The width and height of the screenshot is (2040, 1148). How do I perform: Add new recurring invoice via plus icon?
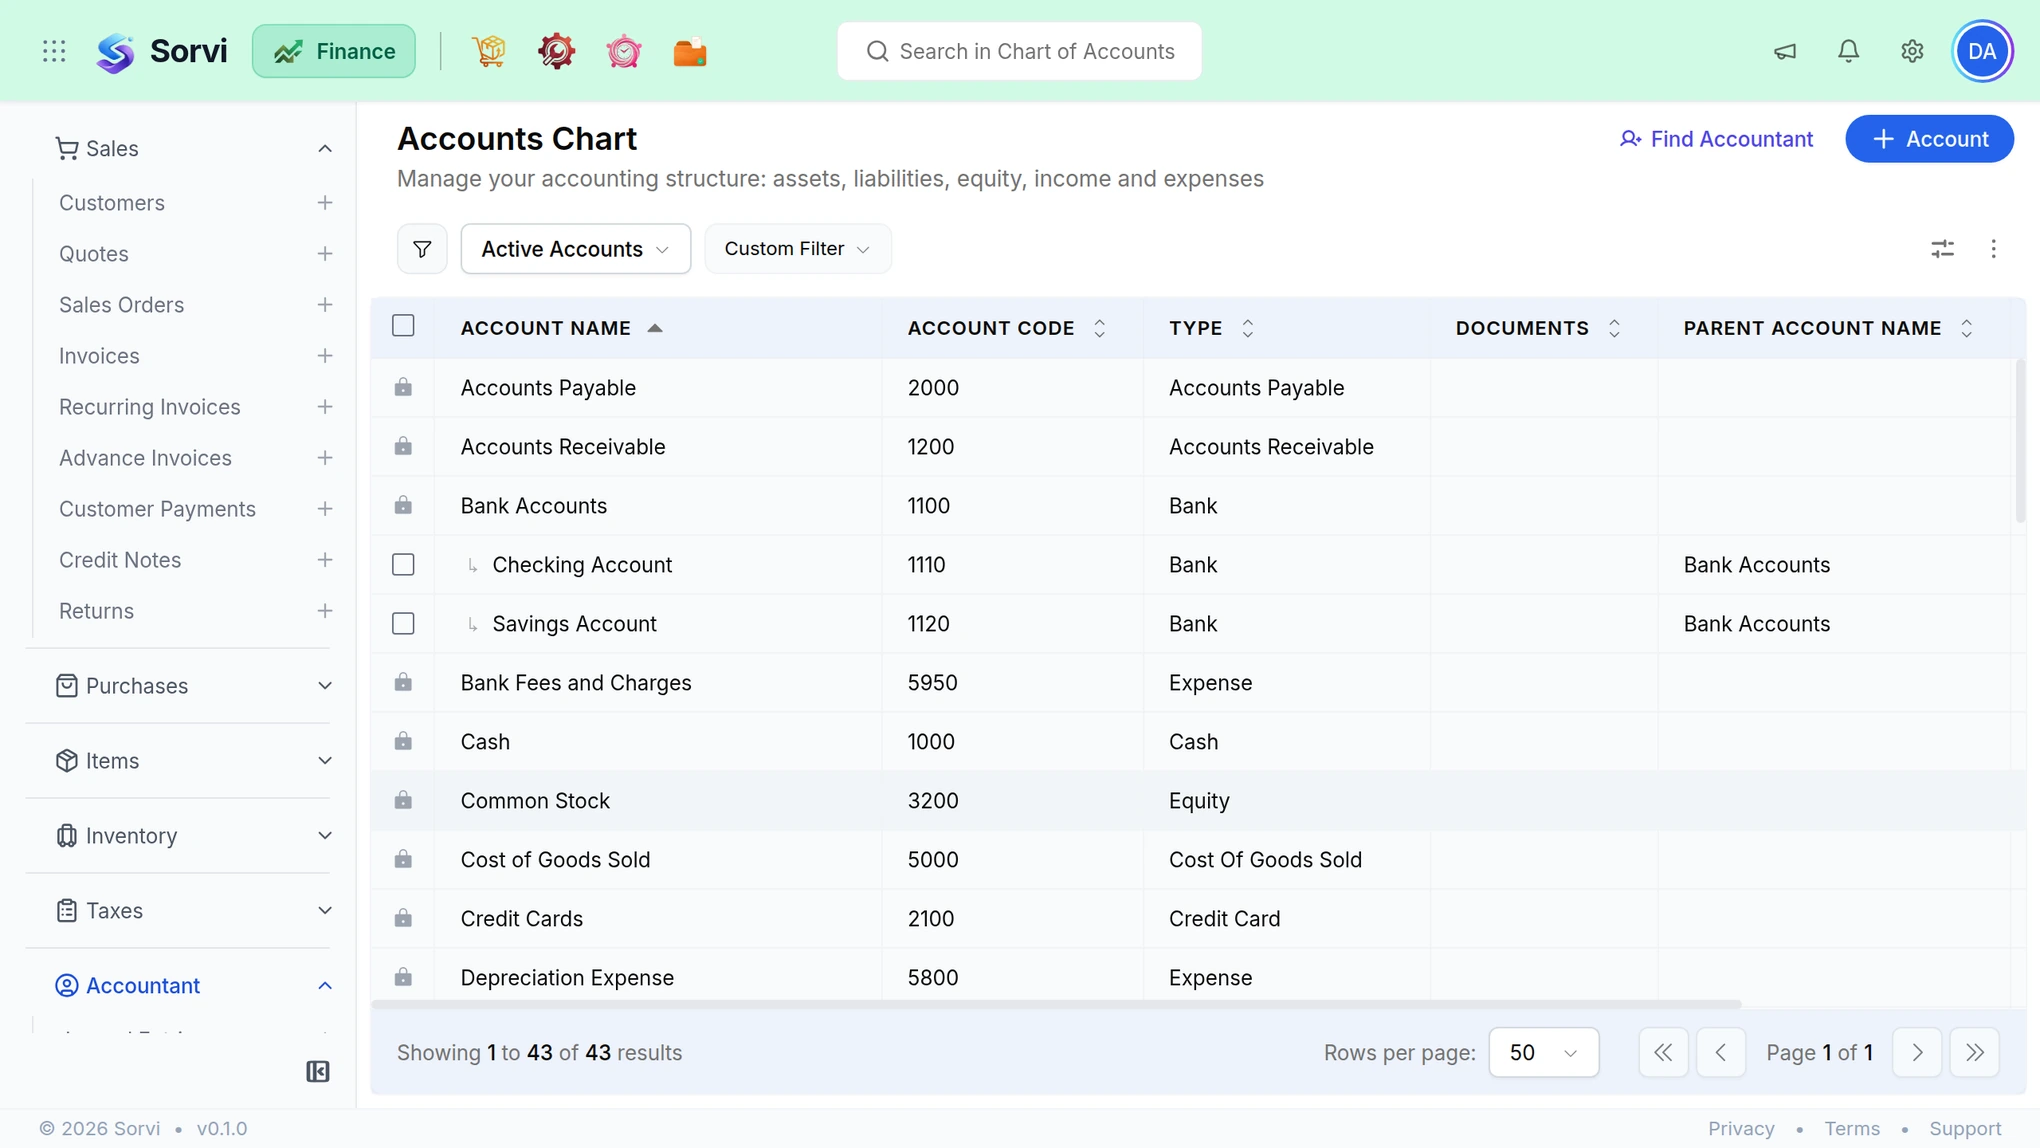(324, 407)
